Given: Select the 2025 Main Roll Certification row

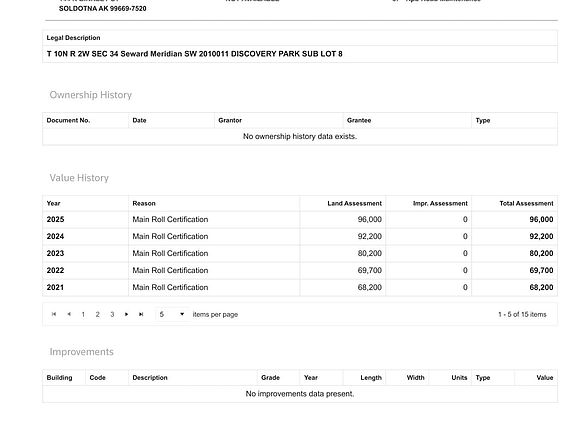Looking at the screenshot, I should (300, 219).
